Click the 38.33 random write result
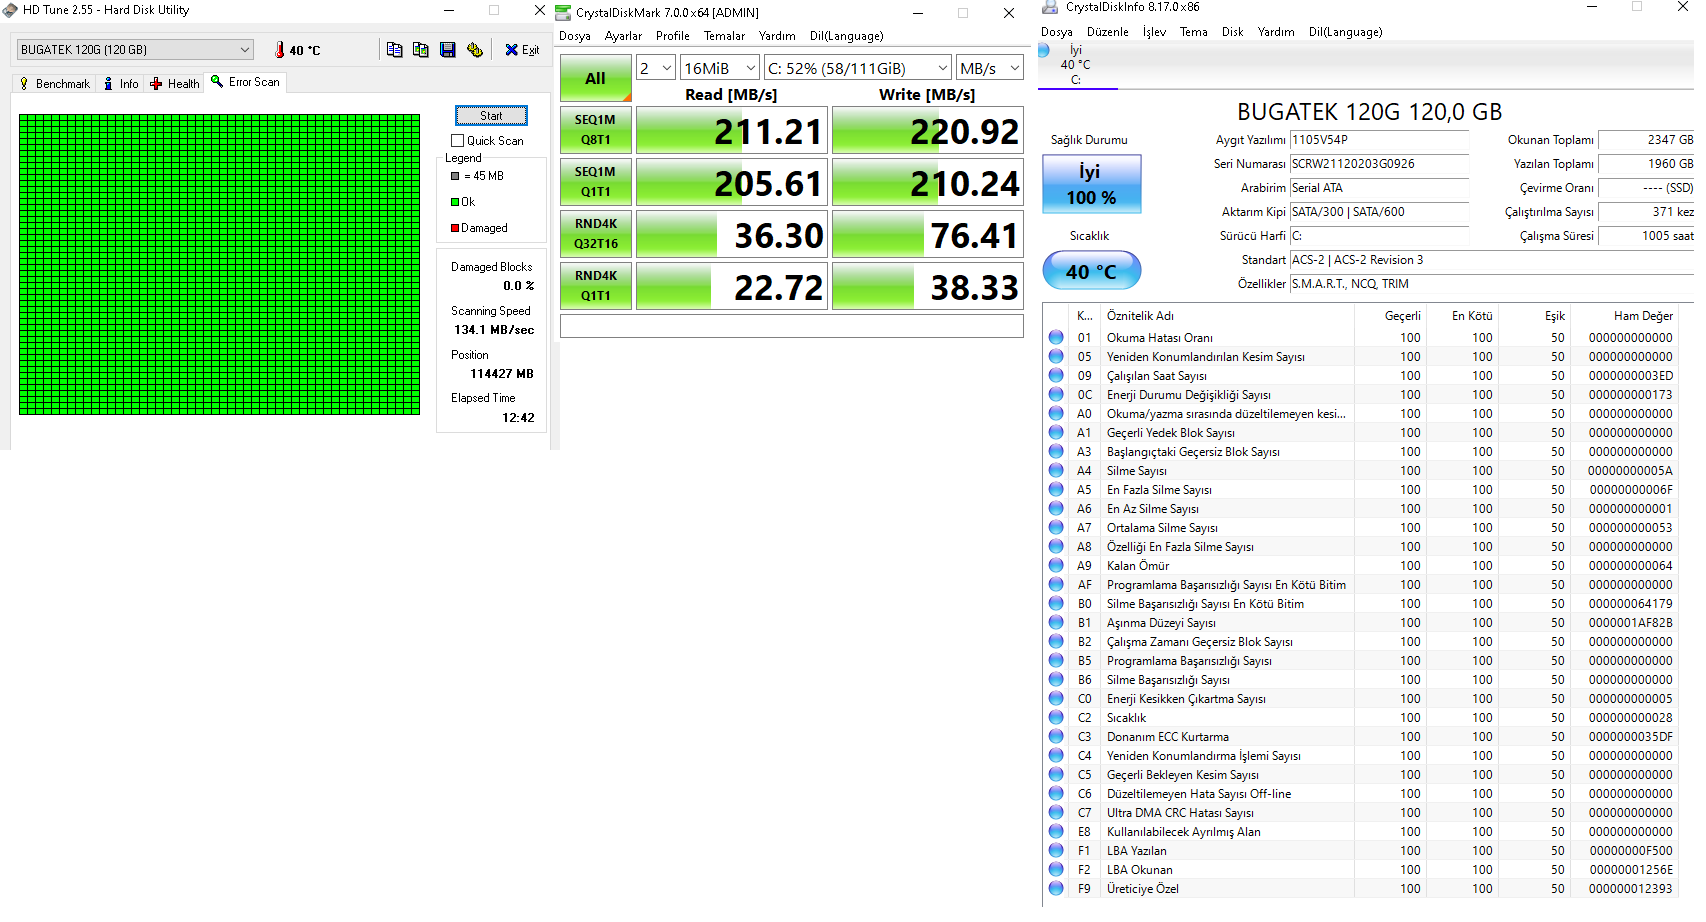The height and width of the screenshot is (922, 1706). [928, 286]
